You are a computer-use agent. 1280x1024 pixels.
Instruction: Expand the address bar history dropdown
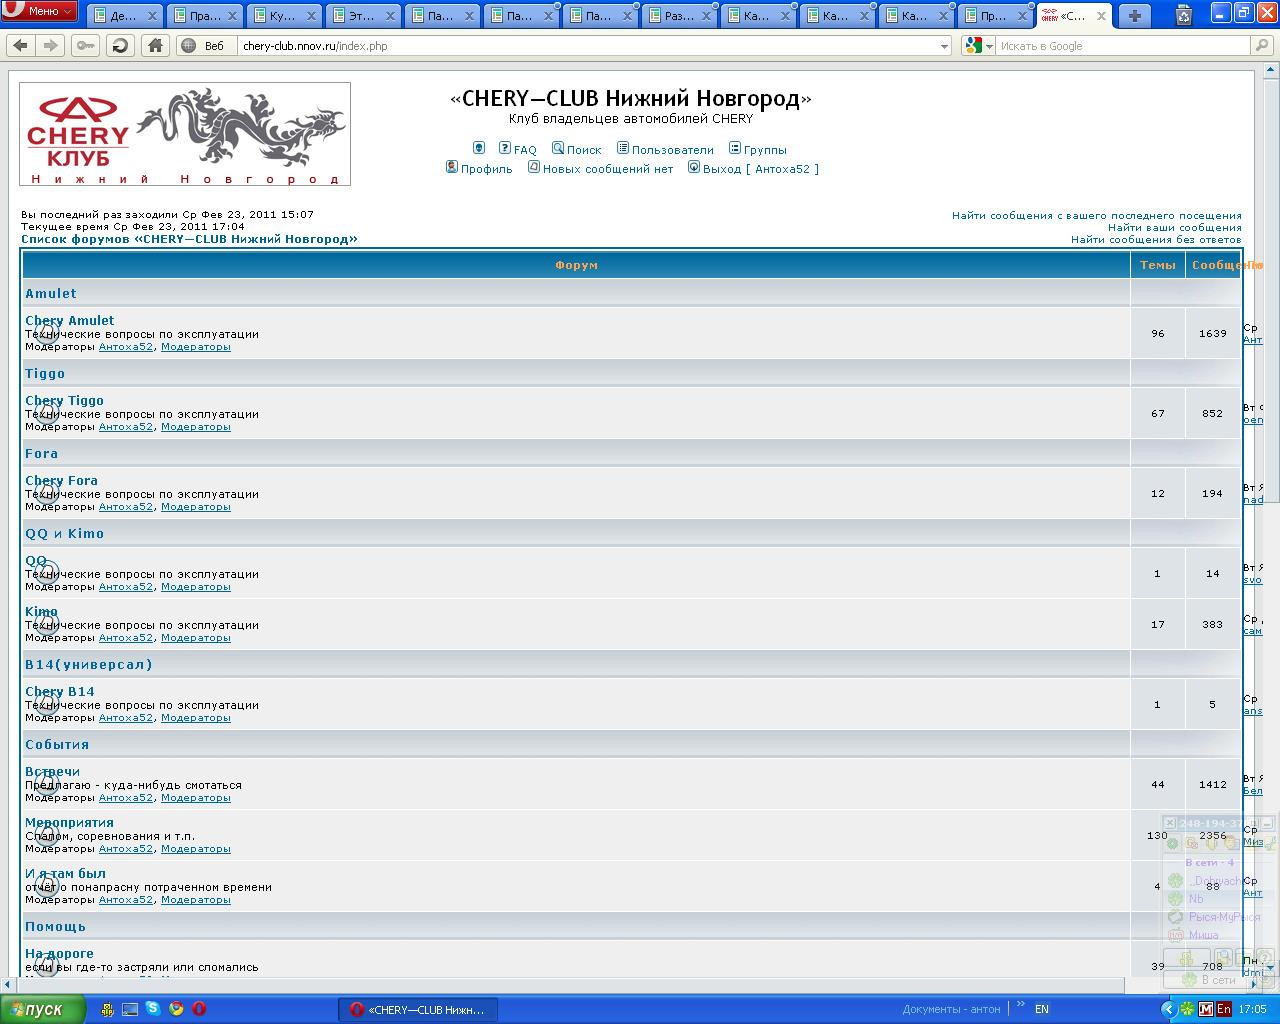[x=944, y=46]
